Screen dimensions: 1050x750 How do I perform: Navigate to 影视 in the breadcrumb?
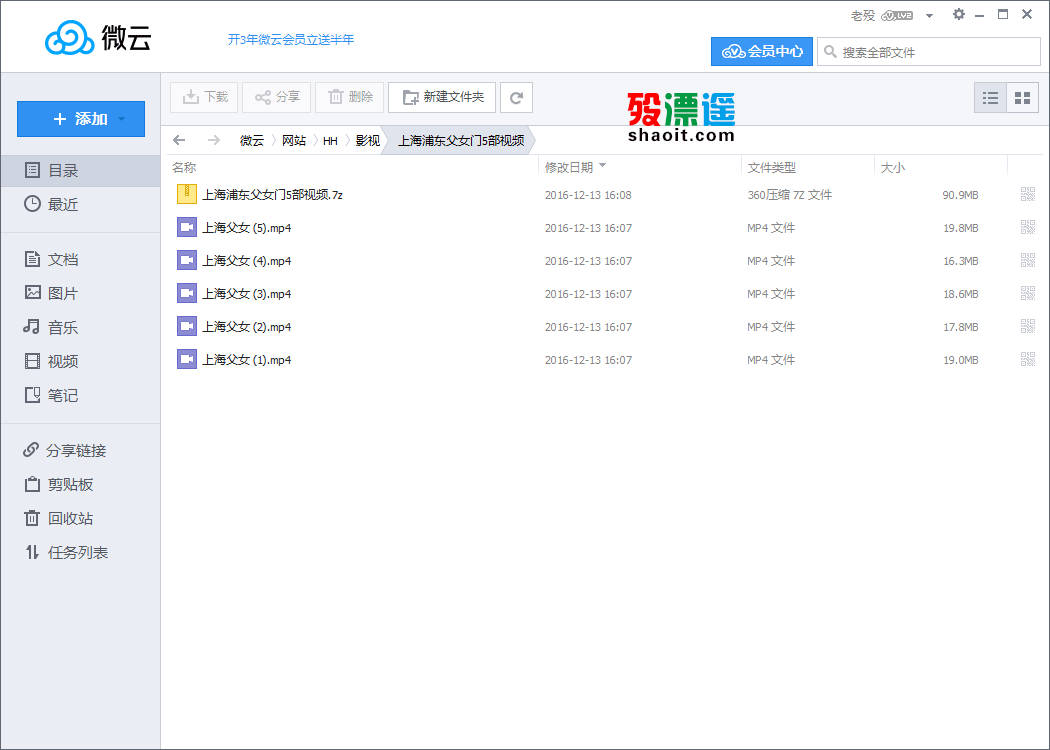tap(368, 141)
